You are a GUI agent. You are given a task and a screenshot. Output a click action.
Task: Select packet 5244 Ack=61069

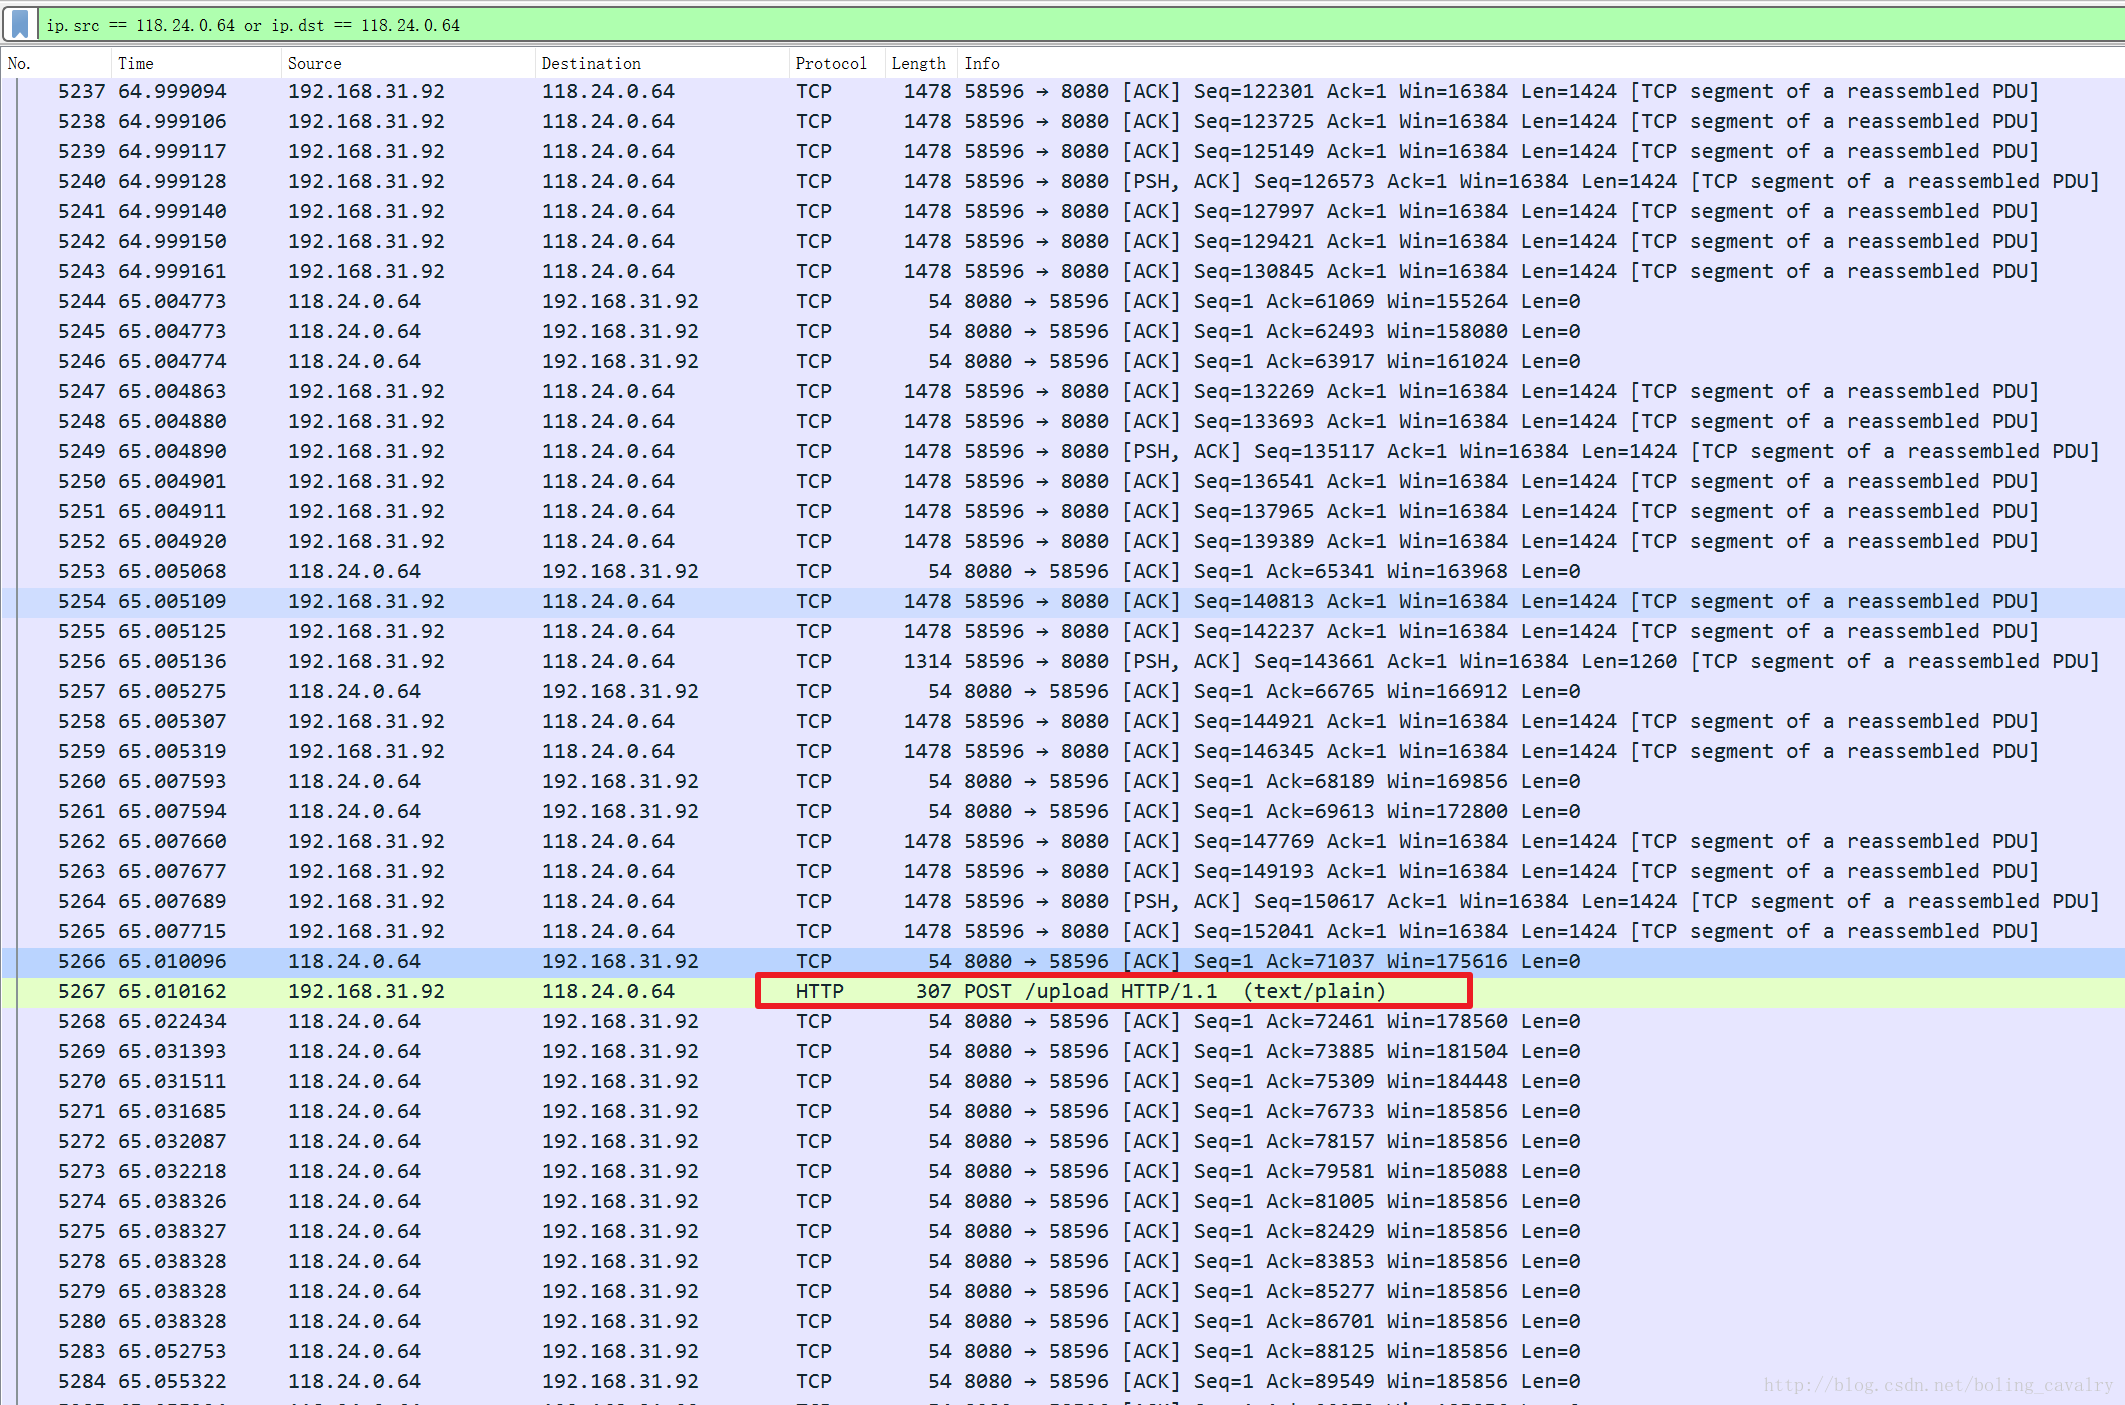tap(1062, 301)
